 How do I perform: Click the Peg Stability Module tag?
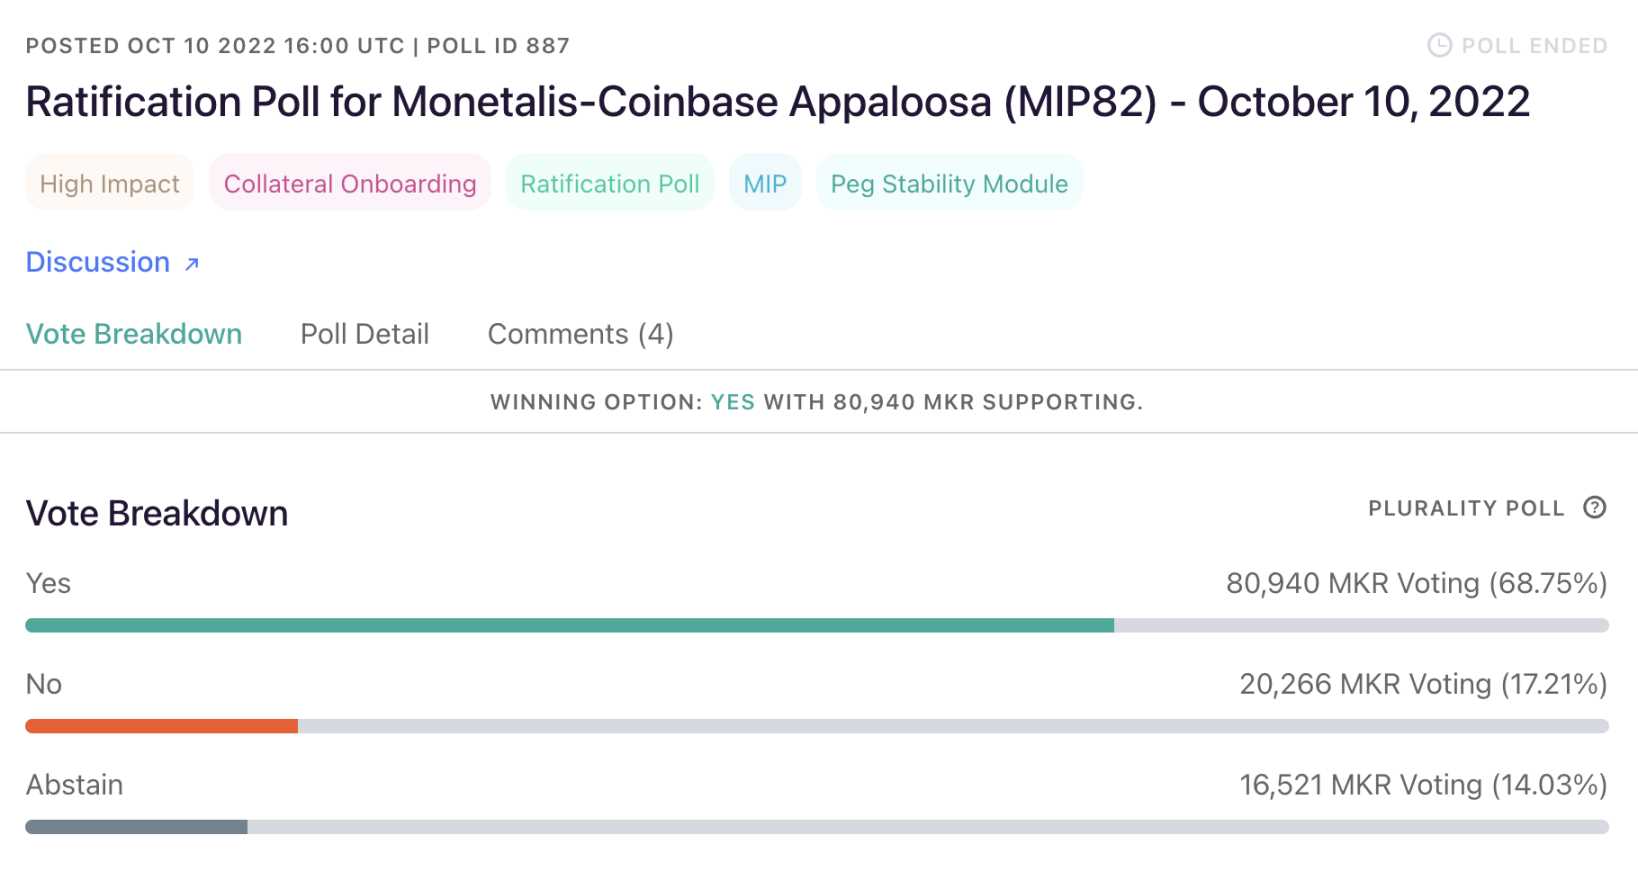click(x=948, y=183)
